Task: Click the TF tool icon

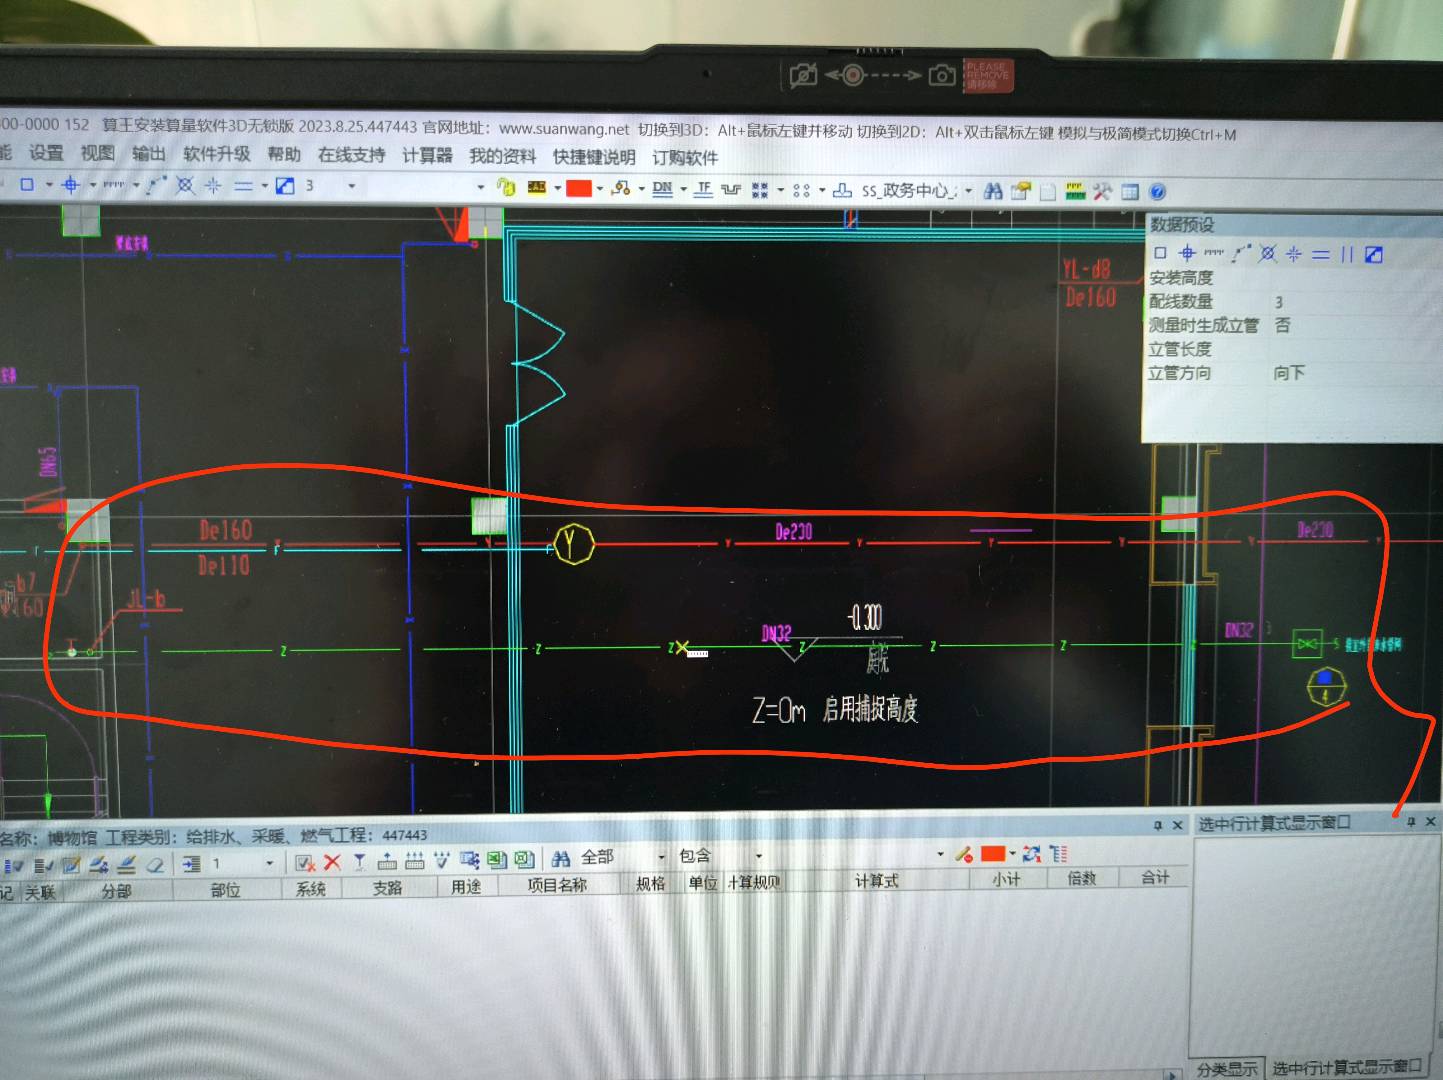Action: (x=703, y=189)
